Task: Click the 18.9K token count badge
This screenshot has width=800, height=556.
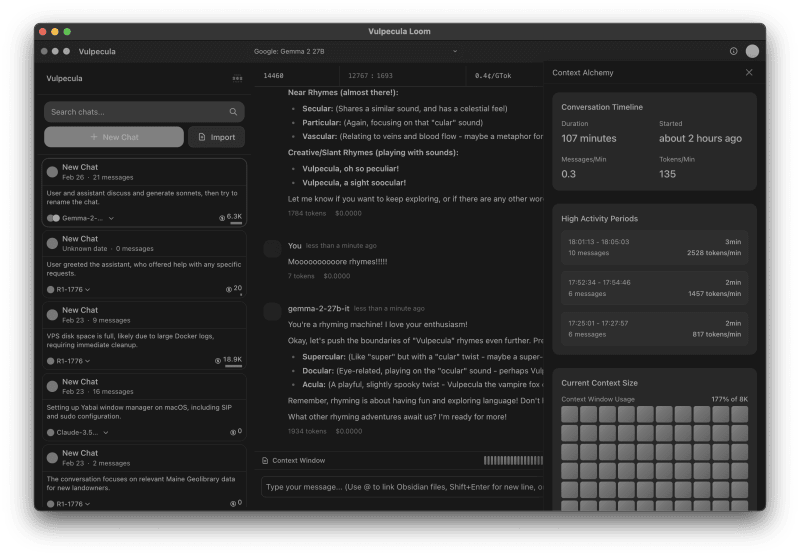Action: 229,360
